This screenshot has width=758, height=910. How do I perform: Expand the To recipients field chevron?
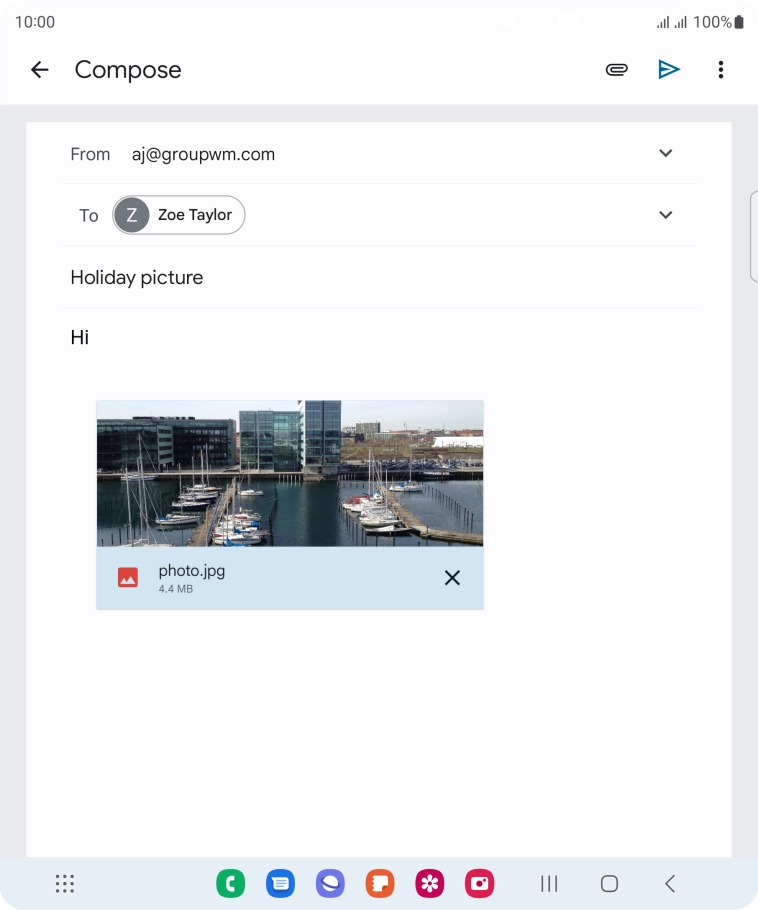tap(666, 215)
